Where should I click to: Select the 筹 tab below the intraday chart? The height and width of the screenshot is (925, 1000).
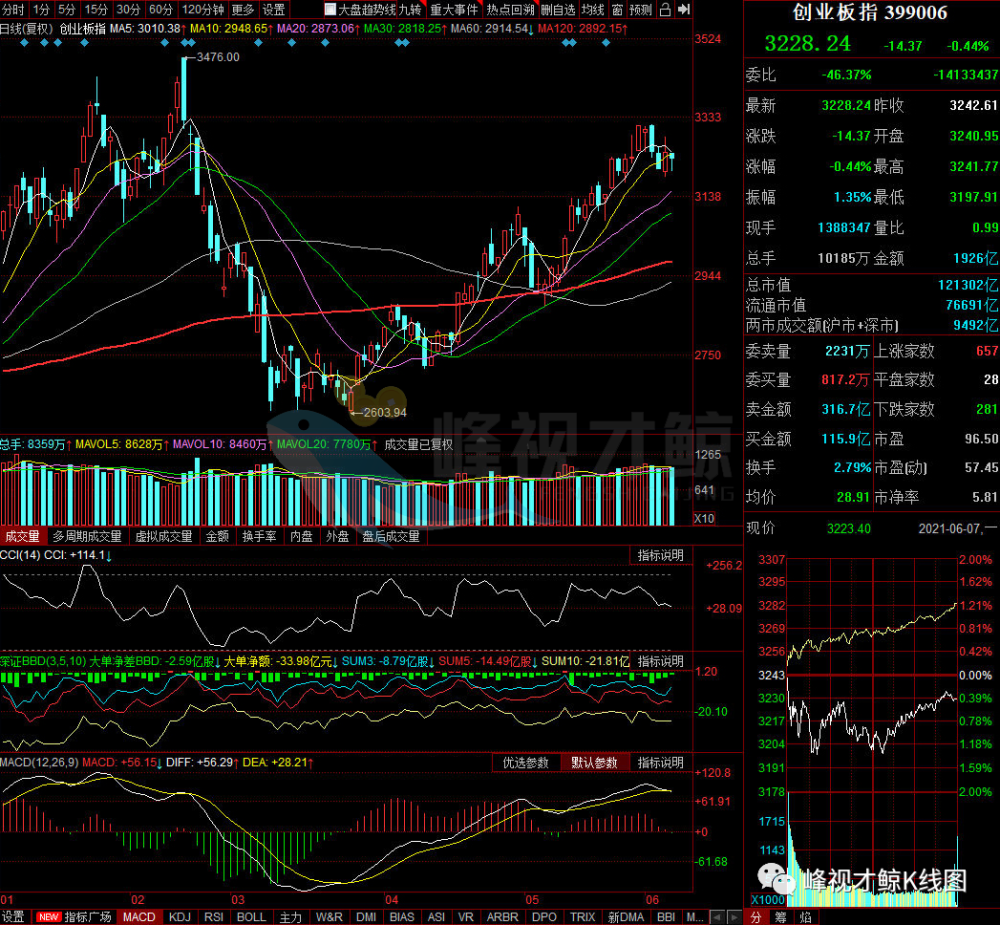pyautogui.click(x=781, y=917)
